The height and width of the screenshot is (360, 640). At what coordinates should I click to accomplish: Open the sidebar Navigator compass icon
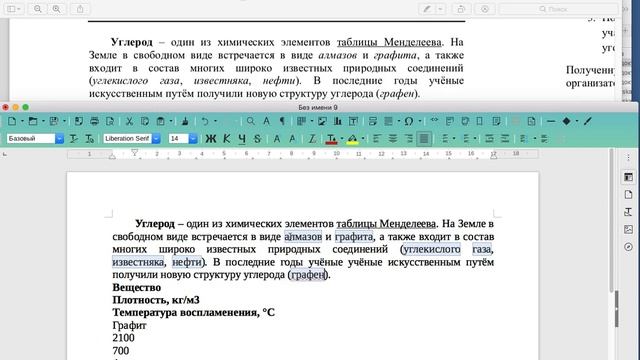click(x=629, y=247)
